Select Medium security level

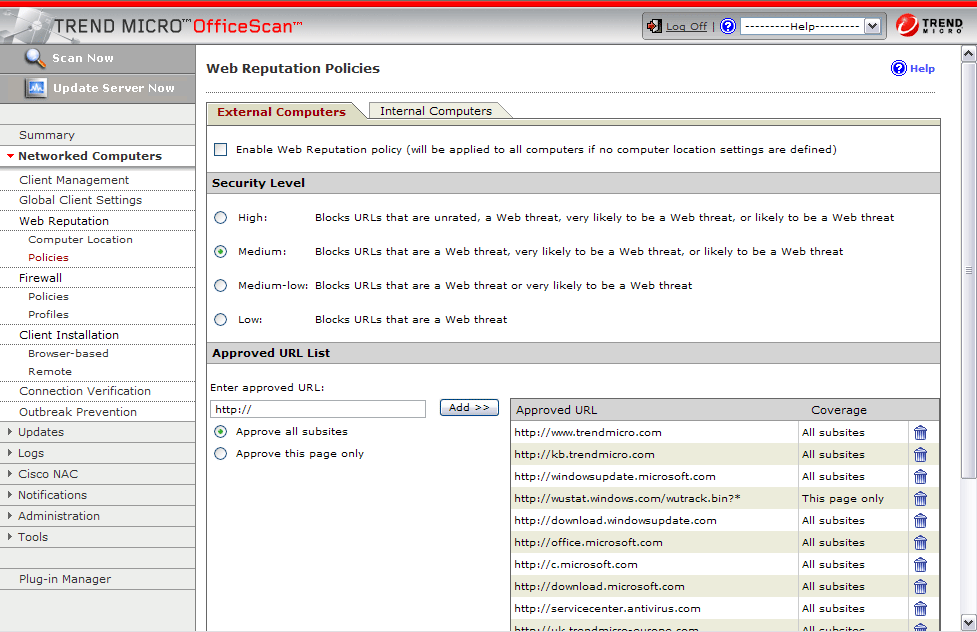[221, 251]
